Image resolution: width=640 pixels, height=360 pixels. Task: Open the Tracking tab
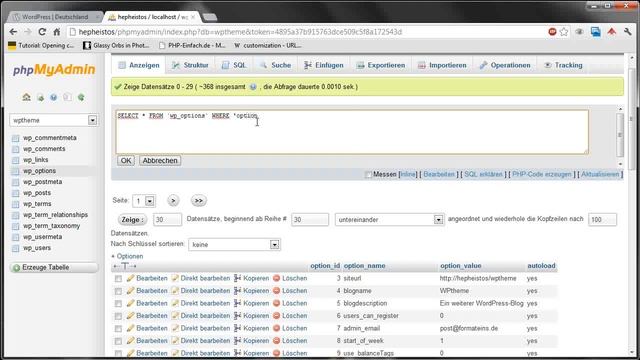563,65
